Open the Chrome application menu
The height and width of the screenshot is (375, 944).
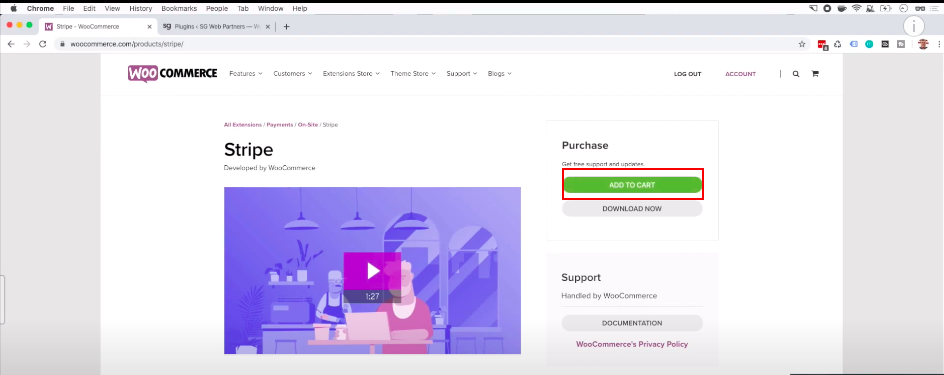[x=40, y=8]
